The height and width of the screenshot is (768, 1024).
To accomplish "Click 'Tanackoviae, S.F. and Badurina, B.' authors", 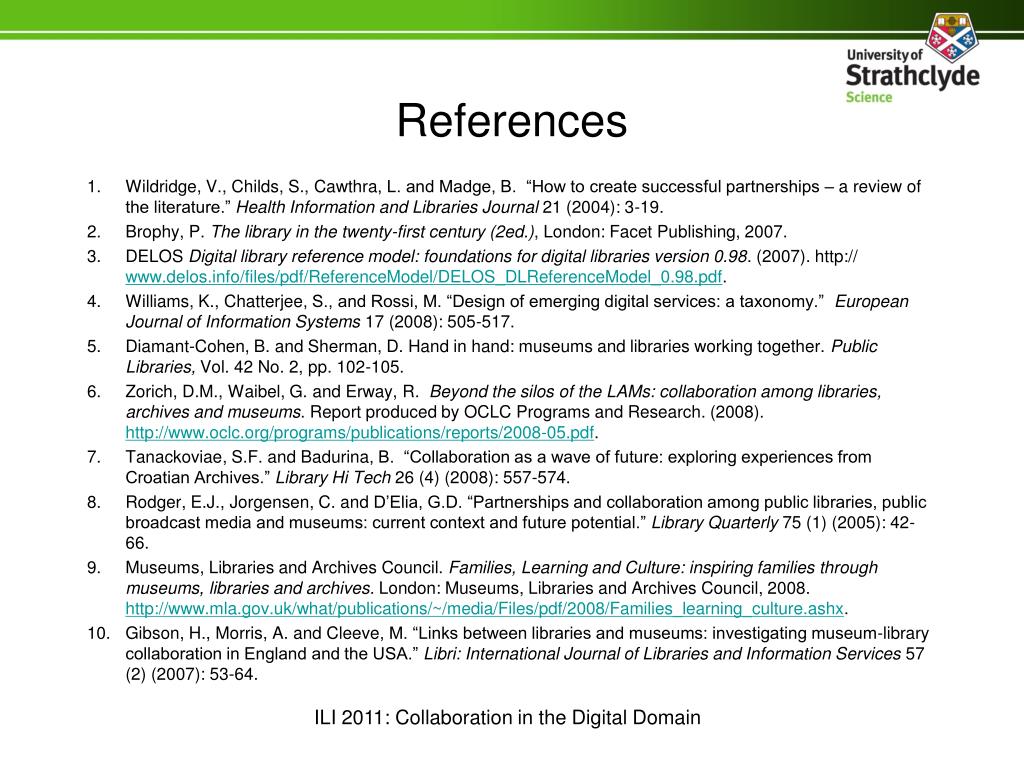I will tap(260, 457).
